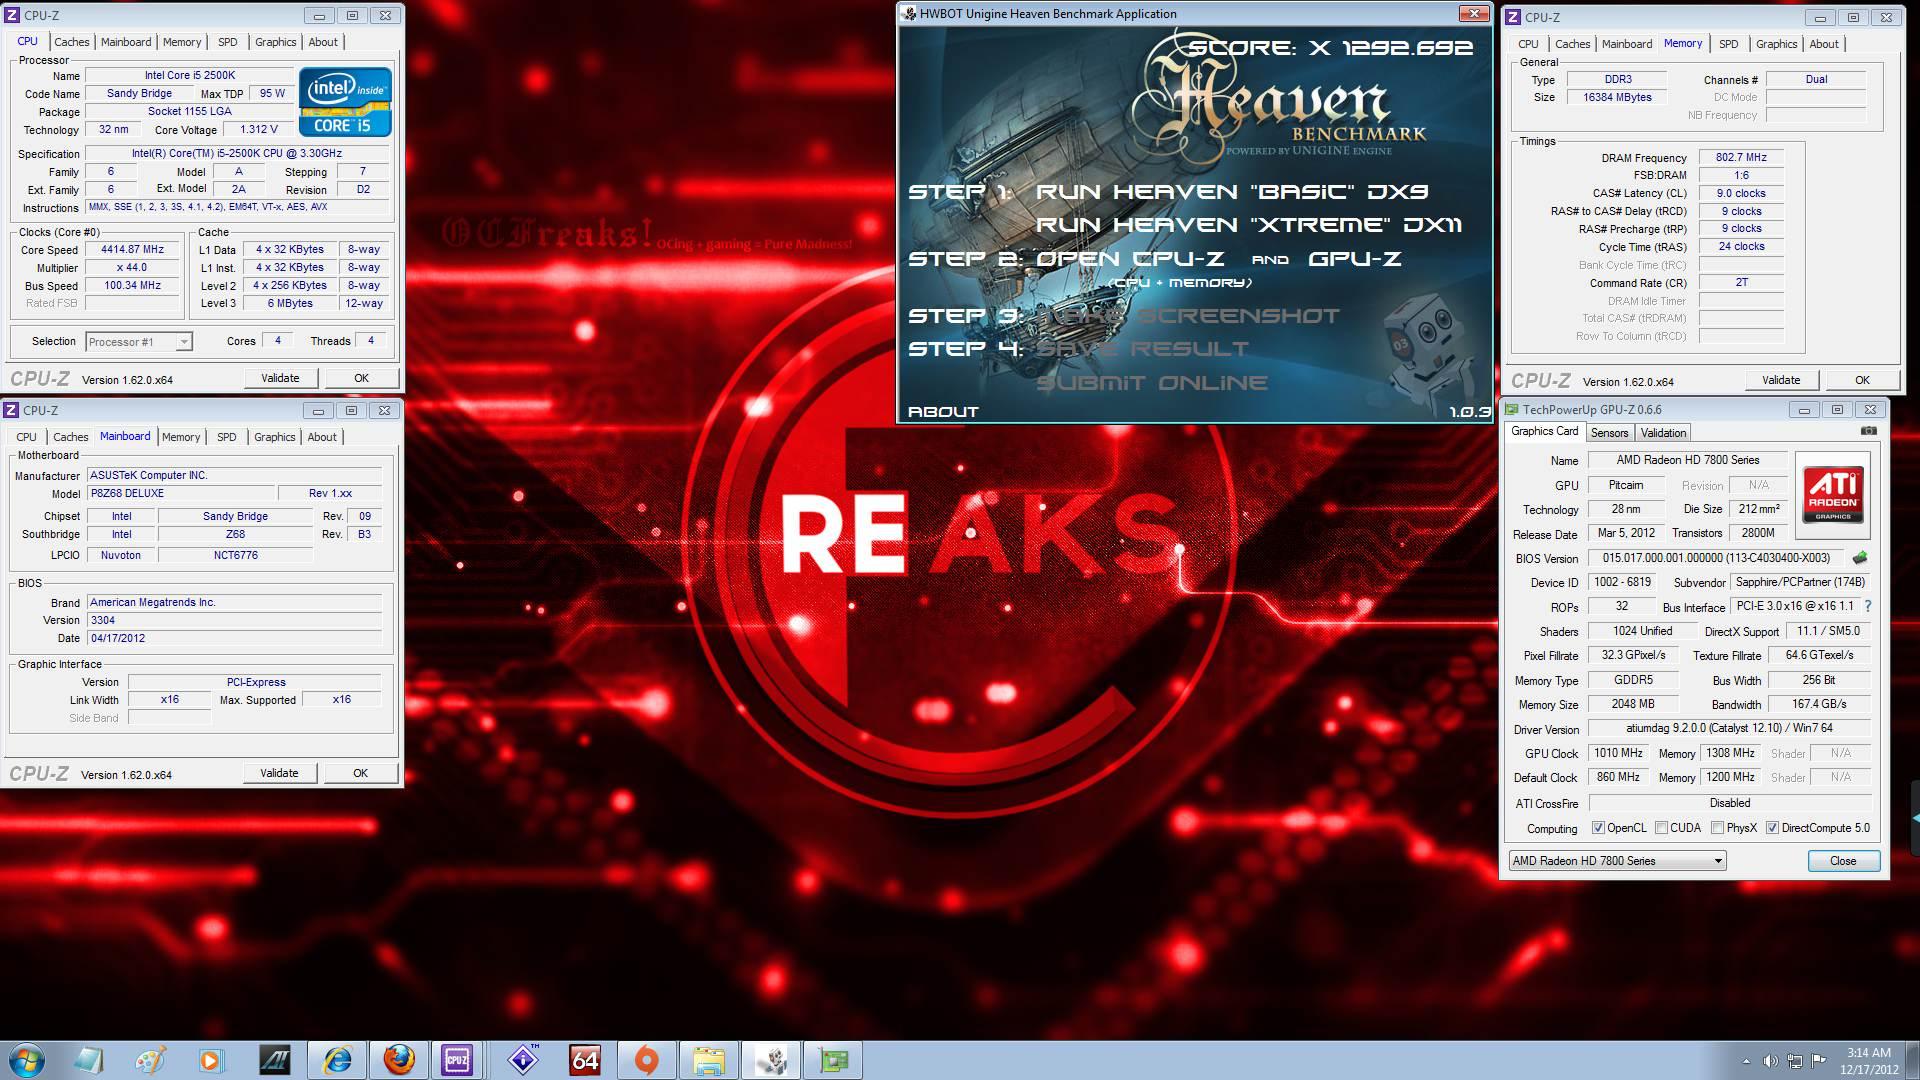This screenshot has width=1920, height=1080.
Task: Click STEP 2 OPEN CPU-Z link
Action: [x=1130, y=259]
